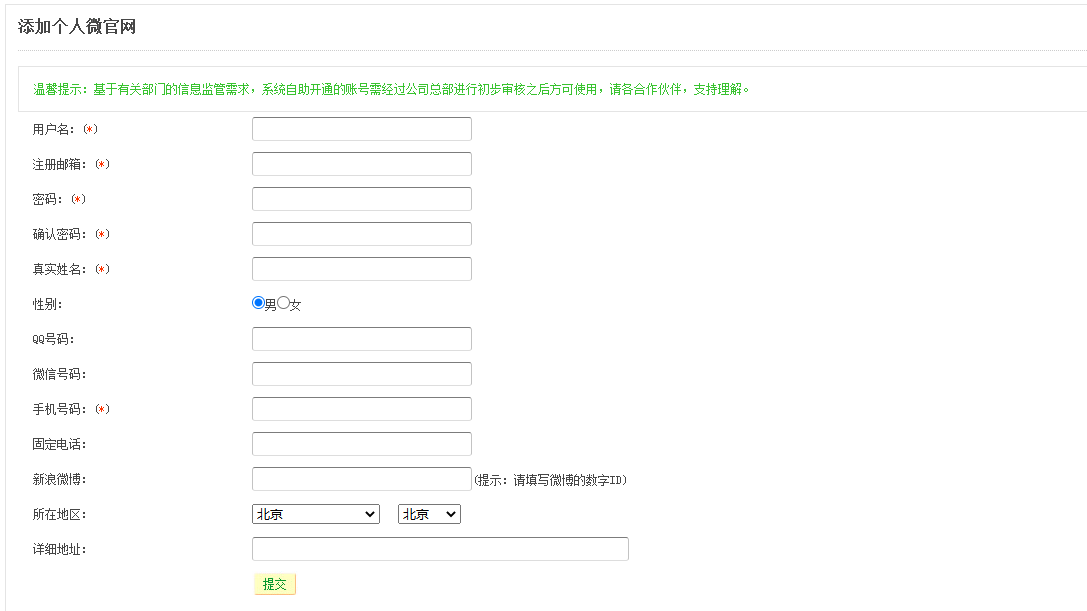Click the QQ号码 input field
The width and height of the screenshot is (1087, 611).
(x=361, y=339)
